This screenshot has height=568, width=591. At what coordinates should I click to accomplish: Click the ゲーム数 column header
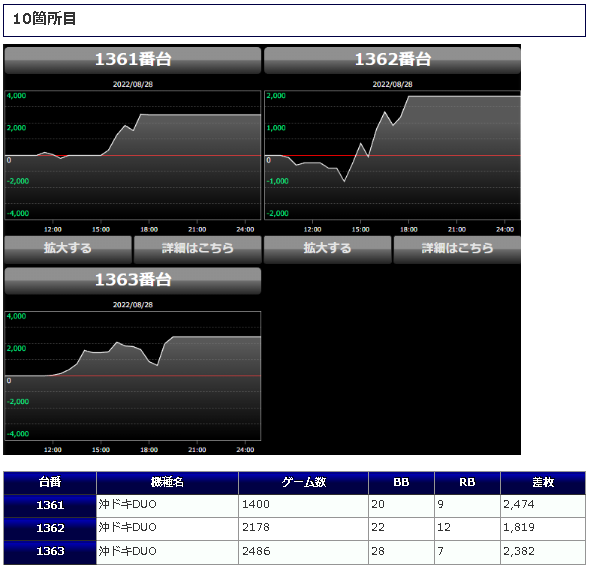pyautogui.click(x=303, y=483)
